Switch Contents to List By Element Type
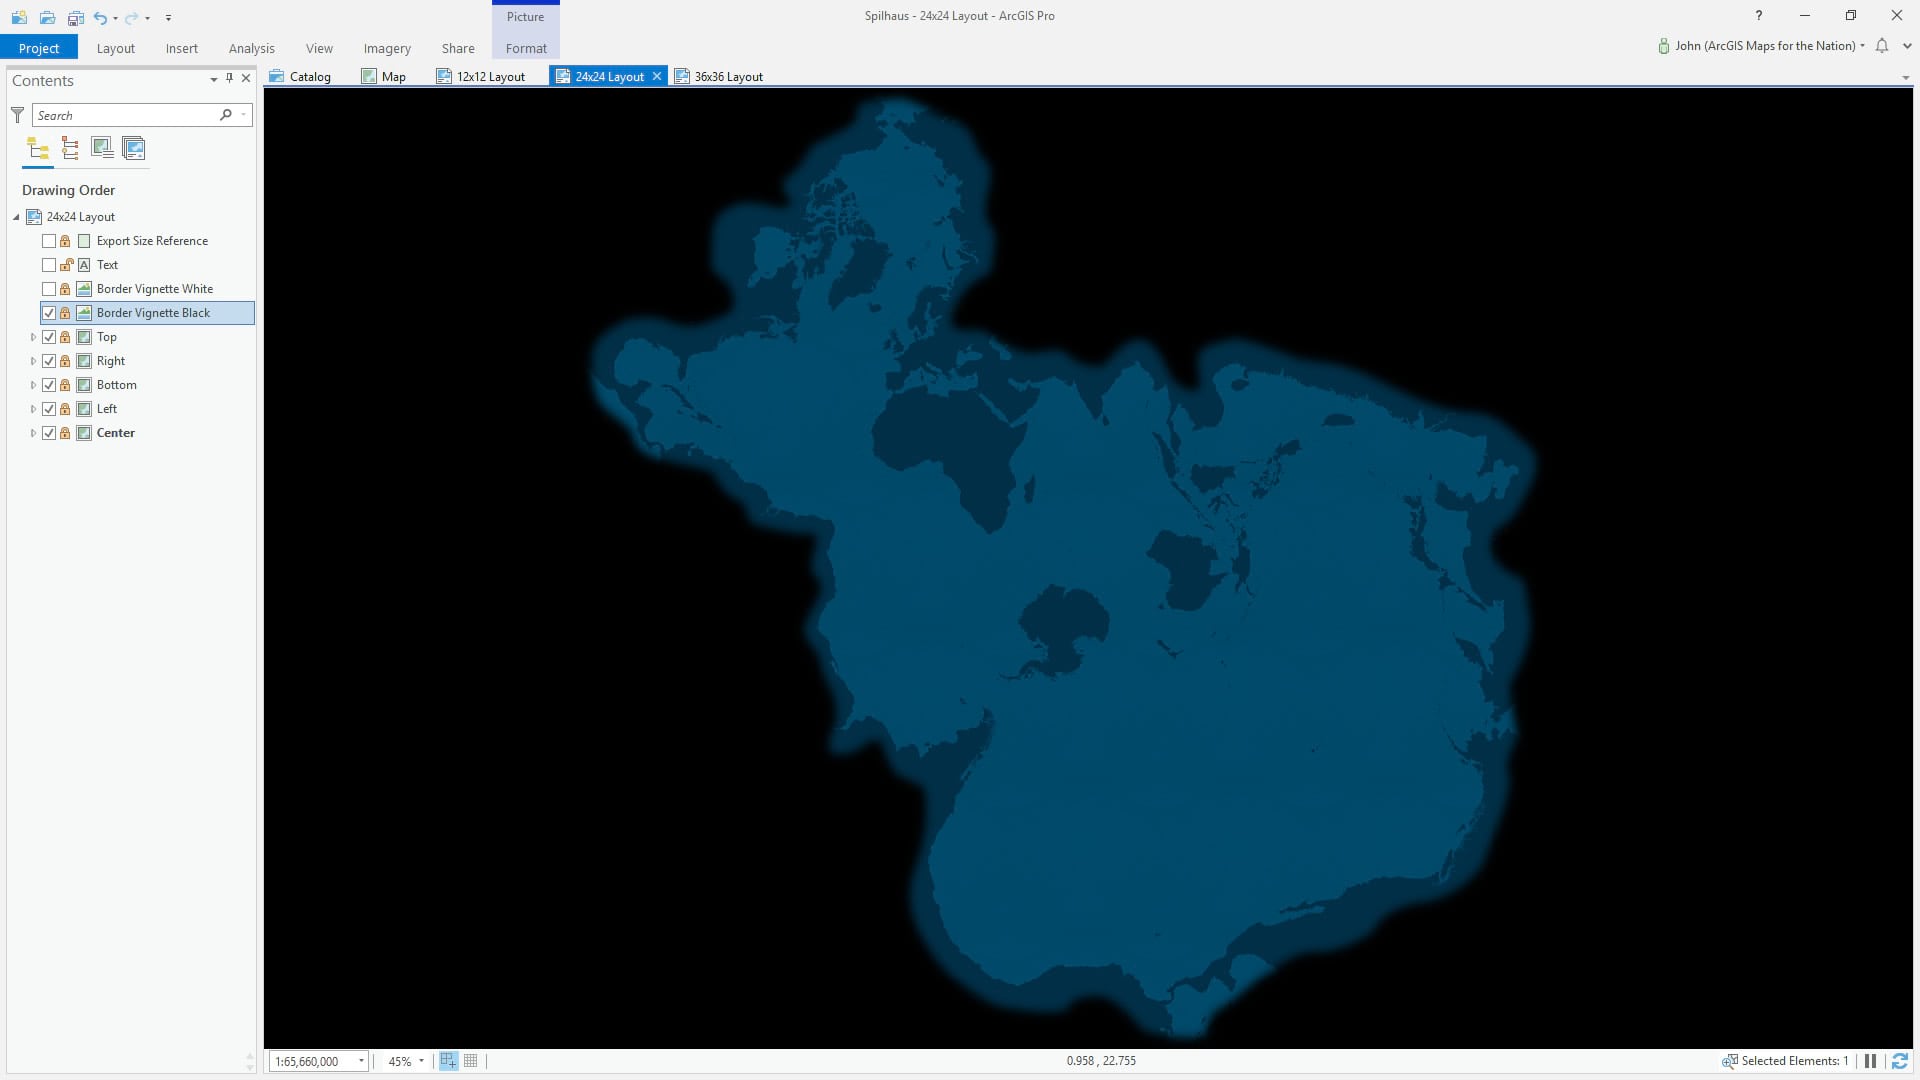This screenshot has width=1920, height=1080. (70, 149)
